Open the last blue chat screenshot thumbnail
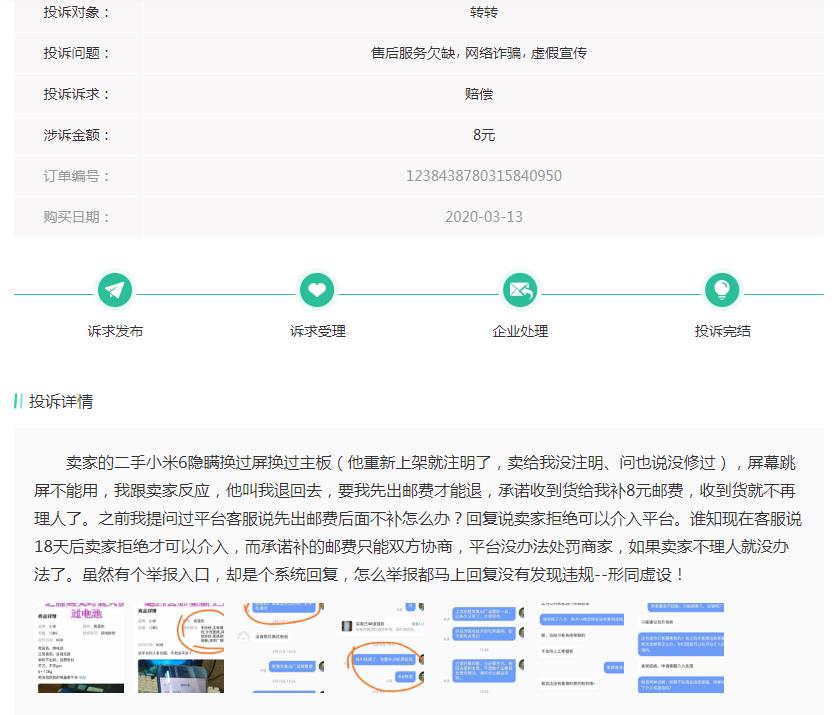 680,647
